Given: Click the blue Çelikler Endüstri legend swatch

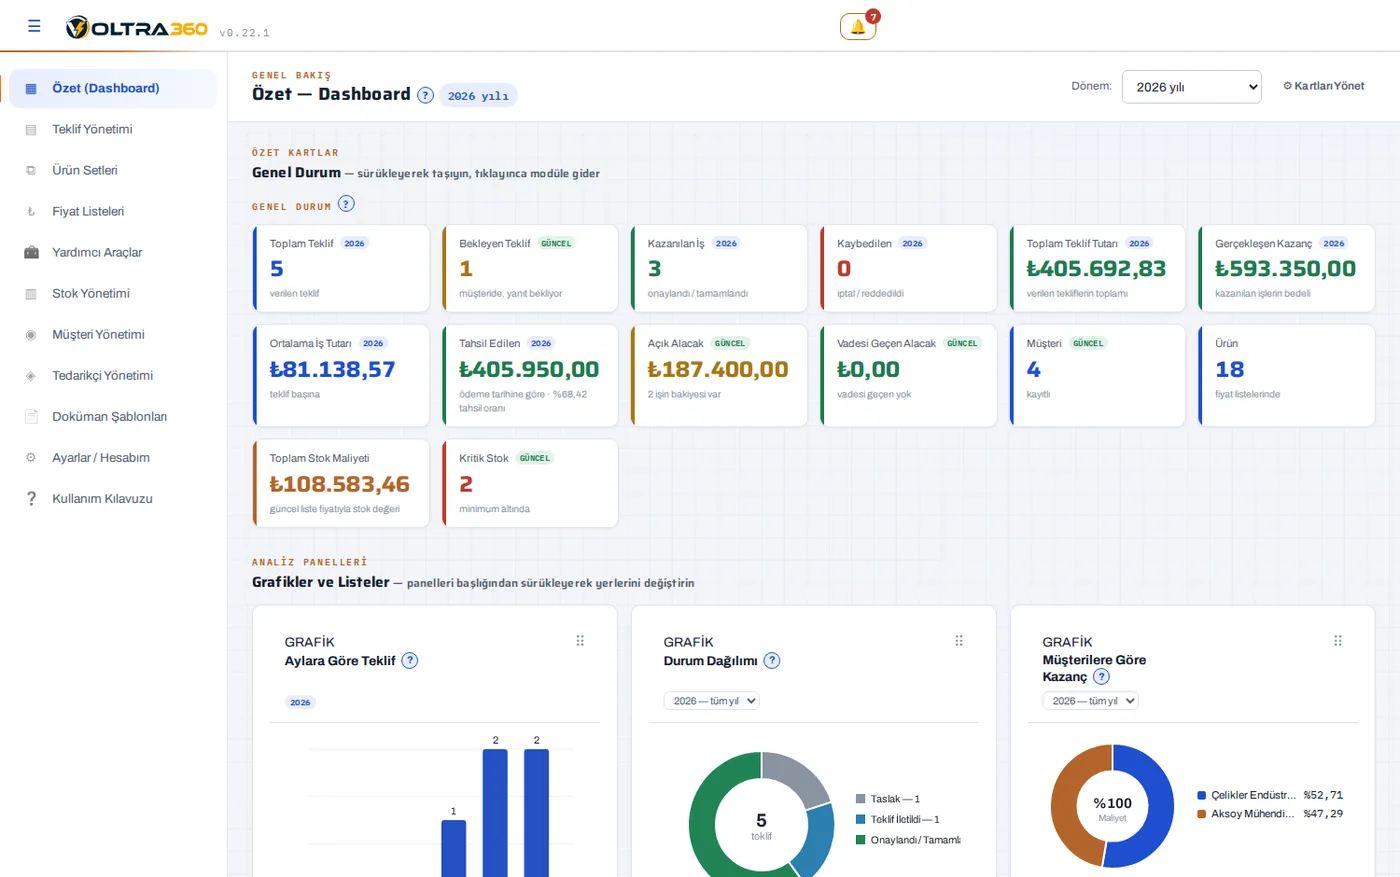Looking at the screenshot, I should click(x=1202, y=796).
